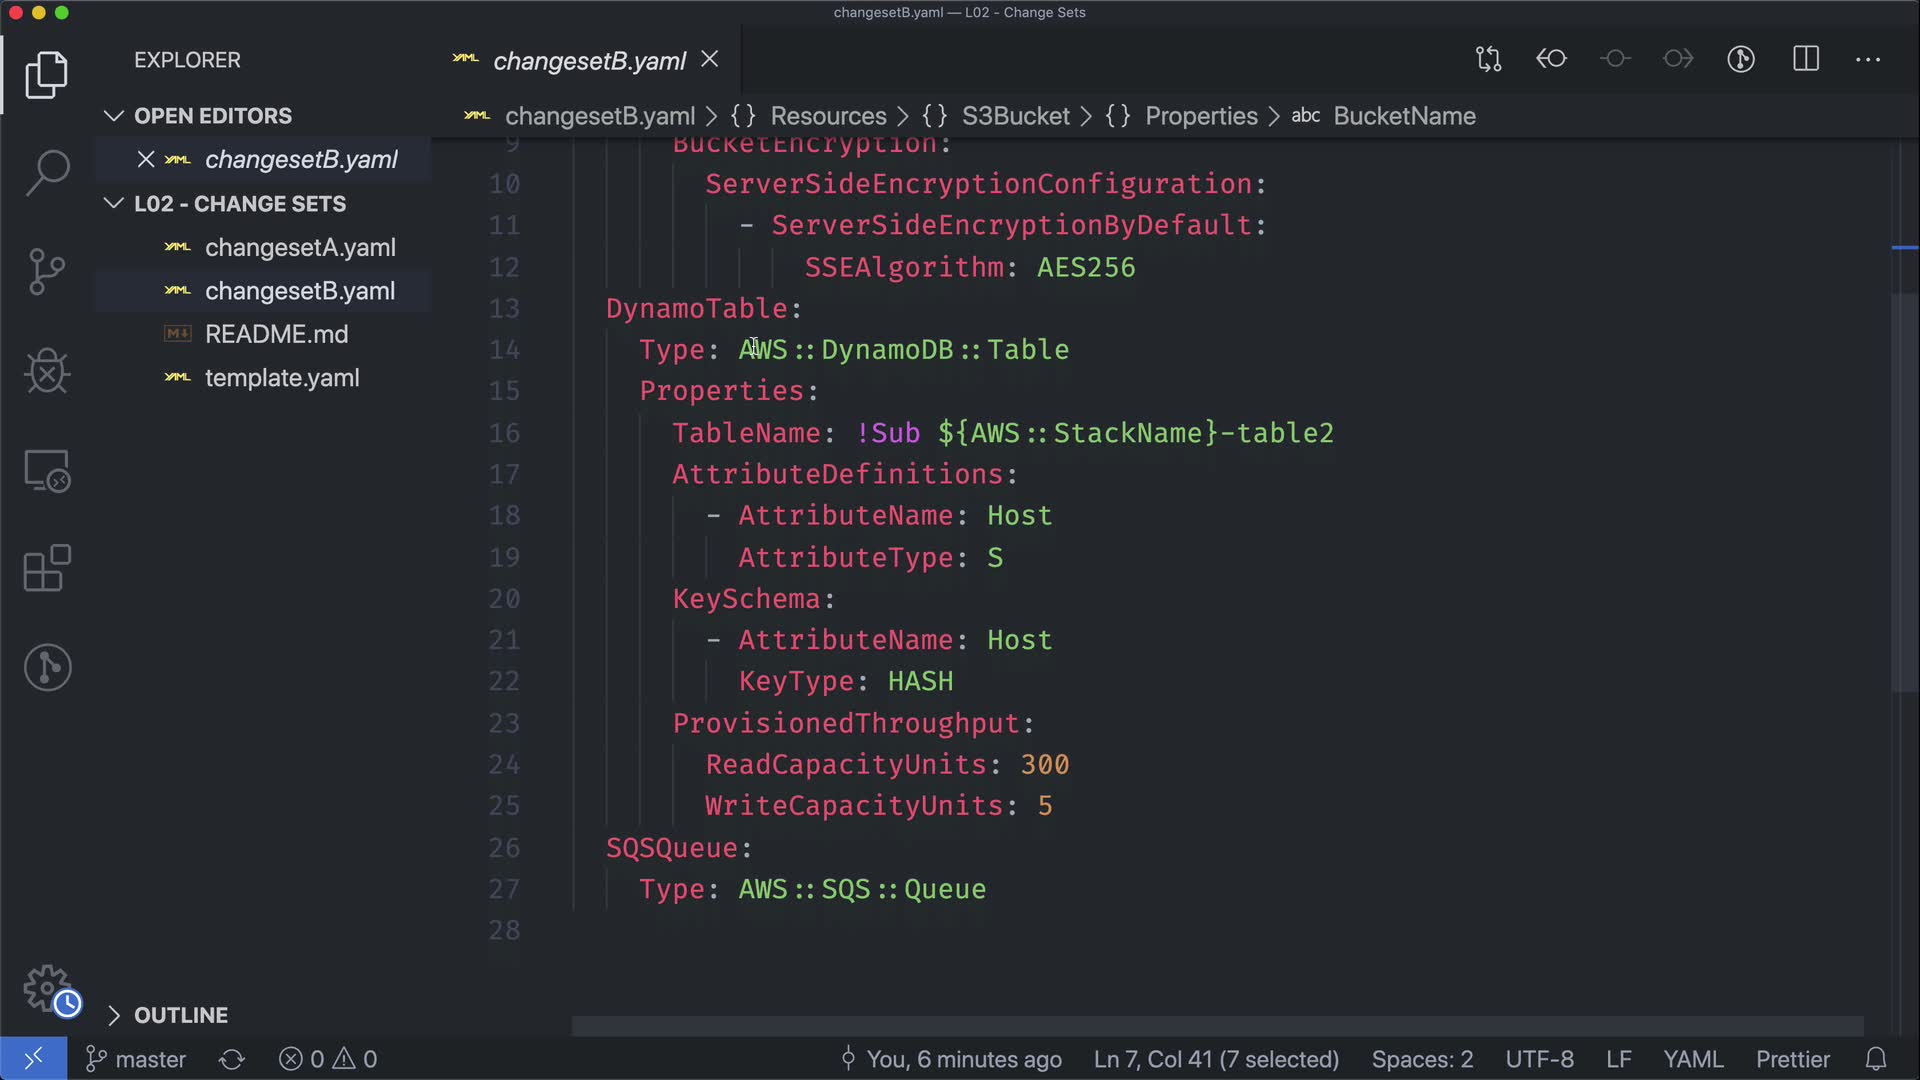Open the editor More Actions ellipsis menu
1920x1080 pixels.
coord(1868,59)
